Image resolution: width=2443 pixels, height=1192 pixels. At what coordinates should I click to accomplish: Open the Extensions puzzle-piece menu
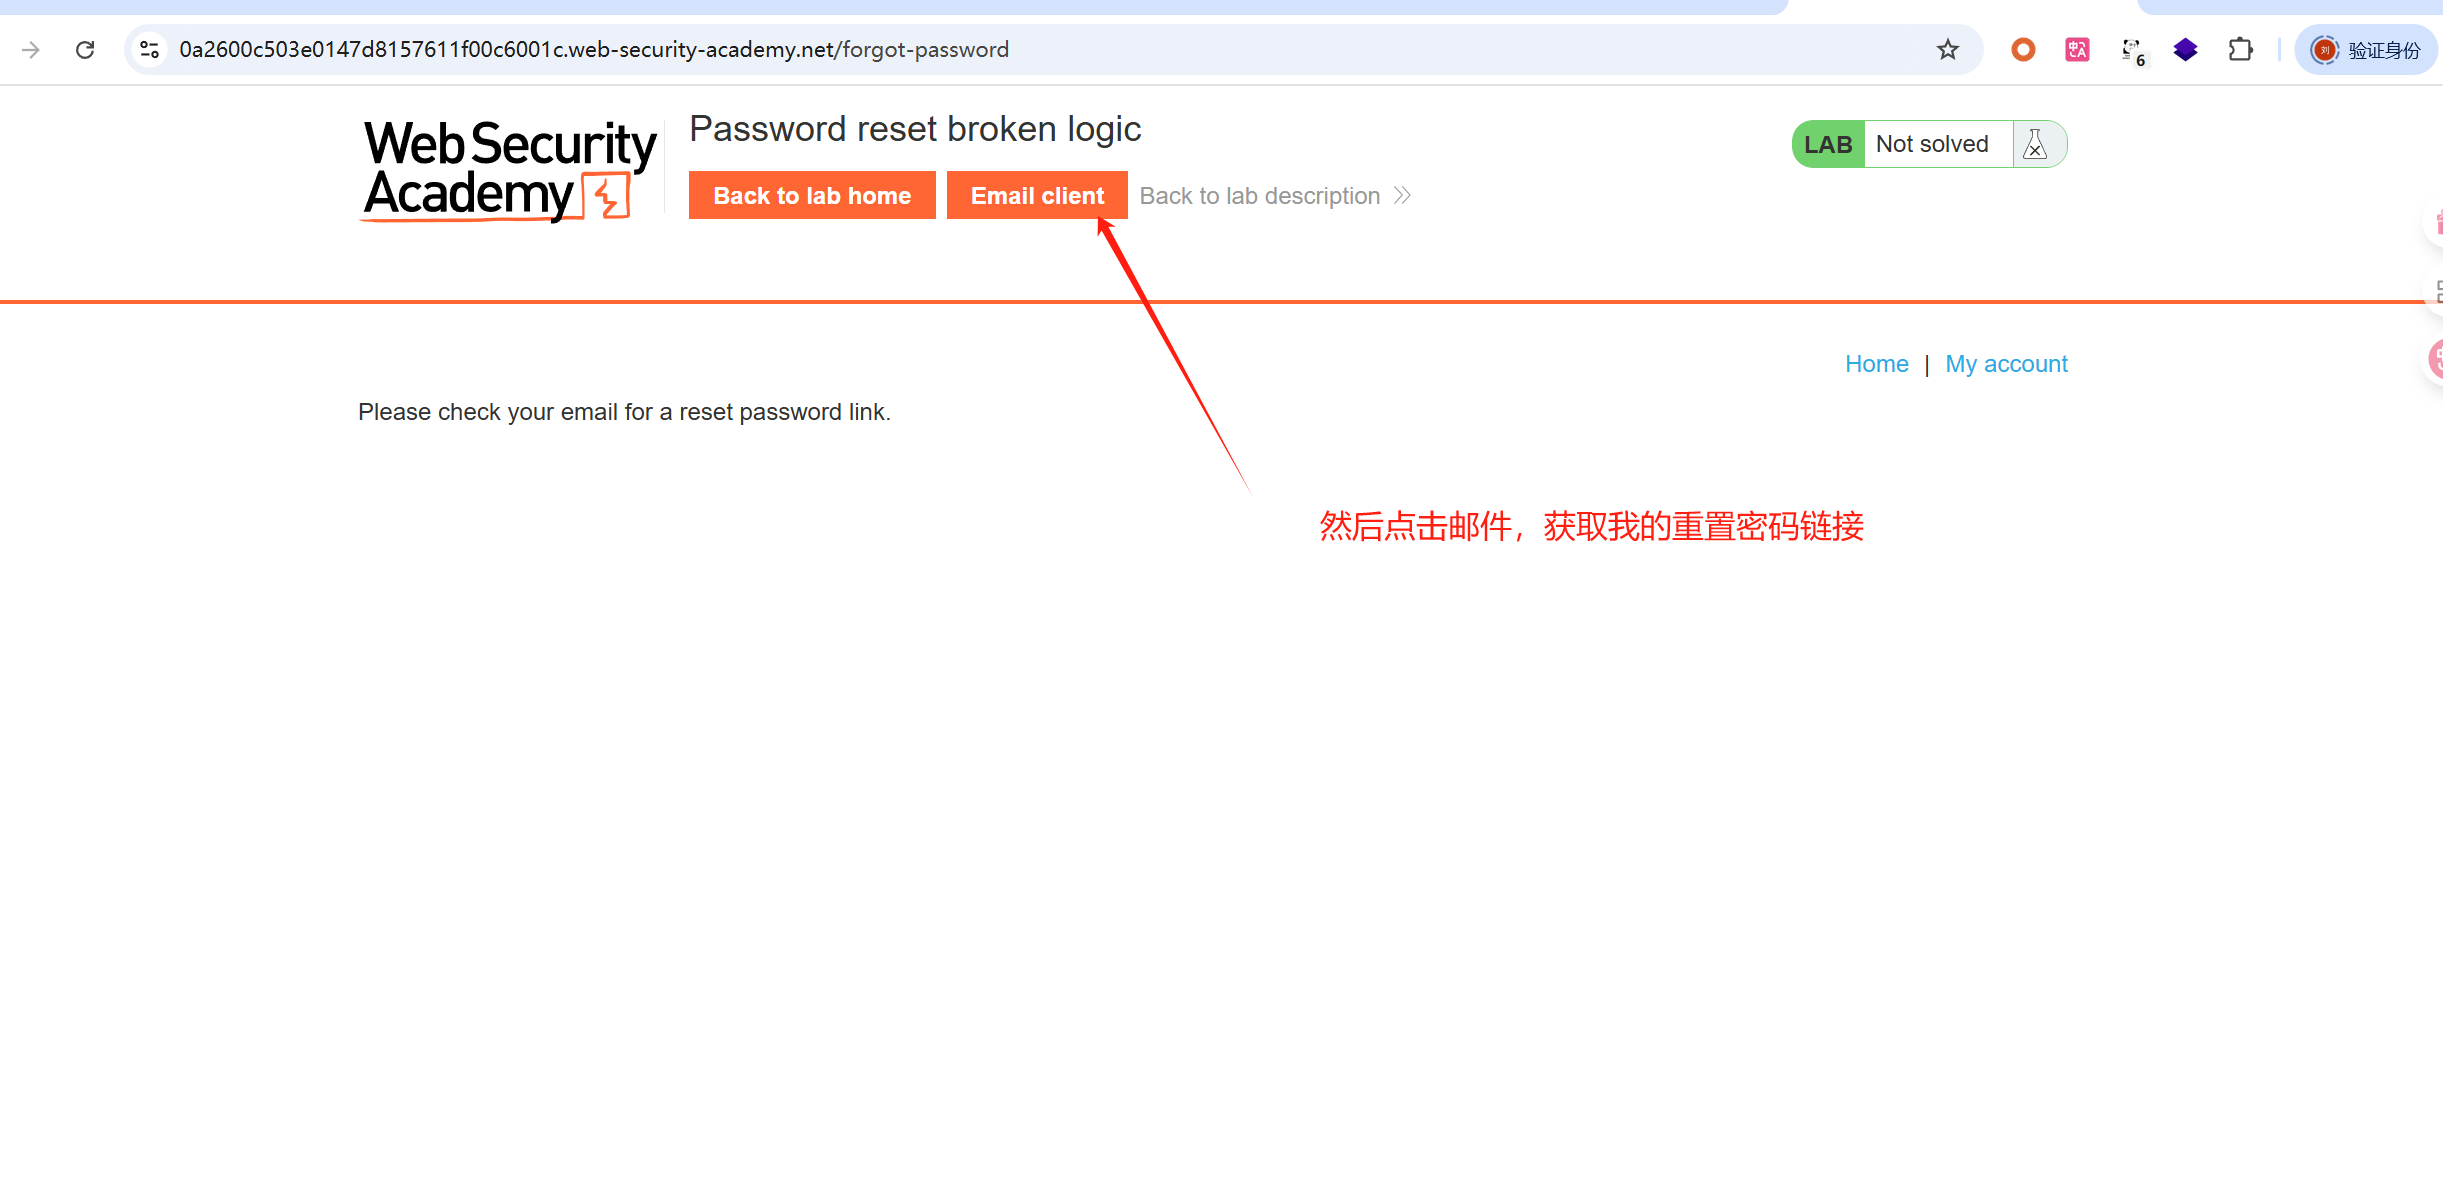pos(2240,49)
